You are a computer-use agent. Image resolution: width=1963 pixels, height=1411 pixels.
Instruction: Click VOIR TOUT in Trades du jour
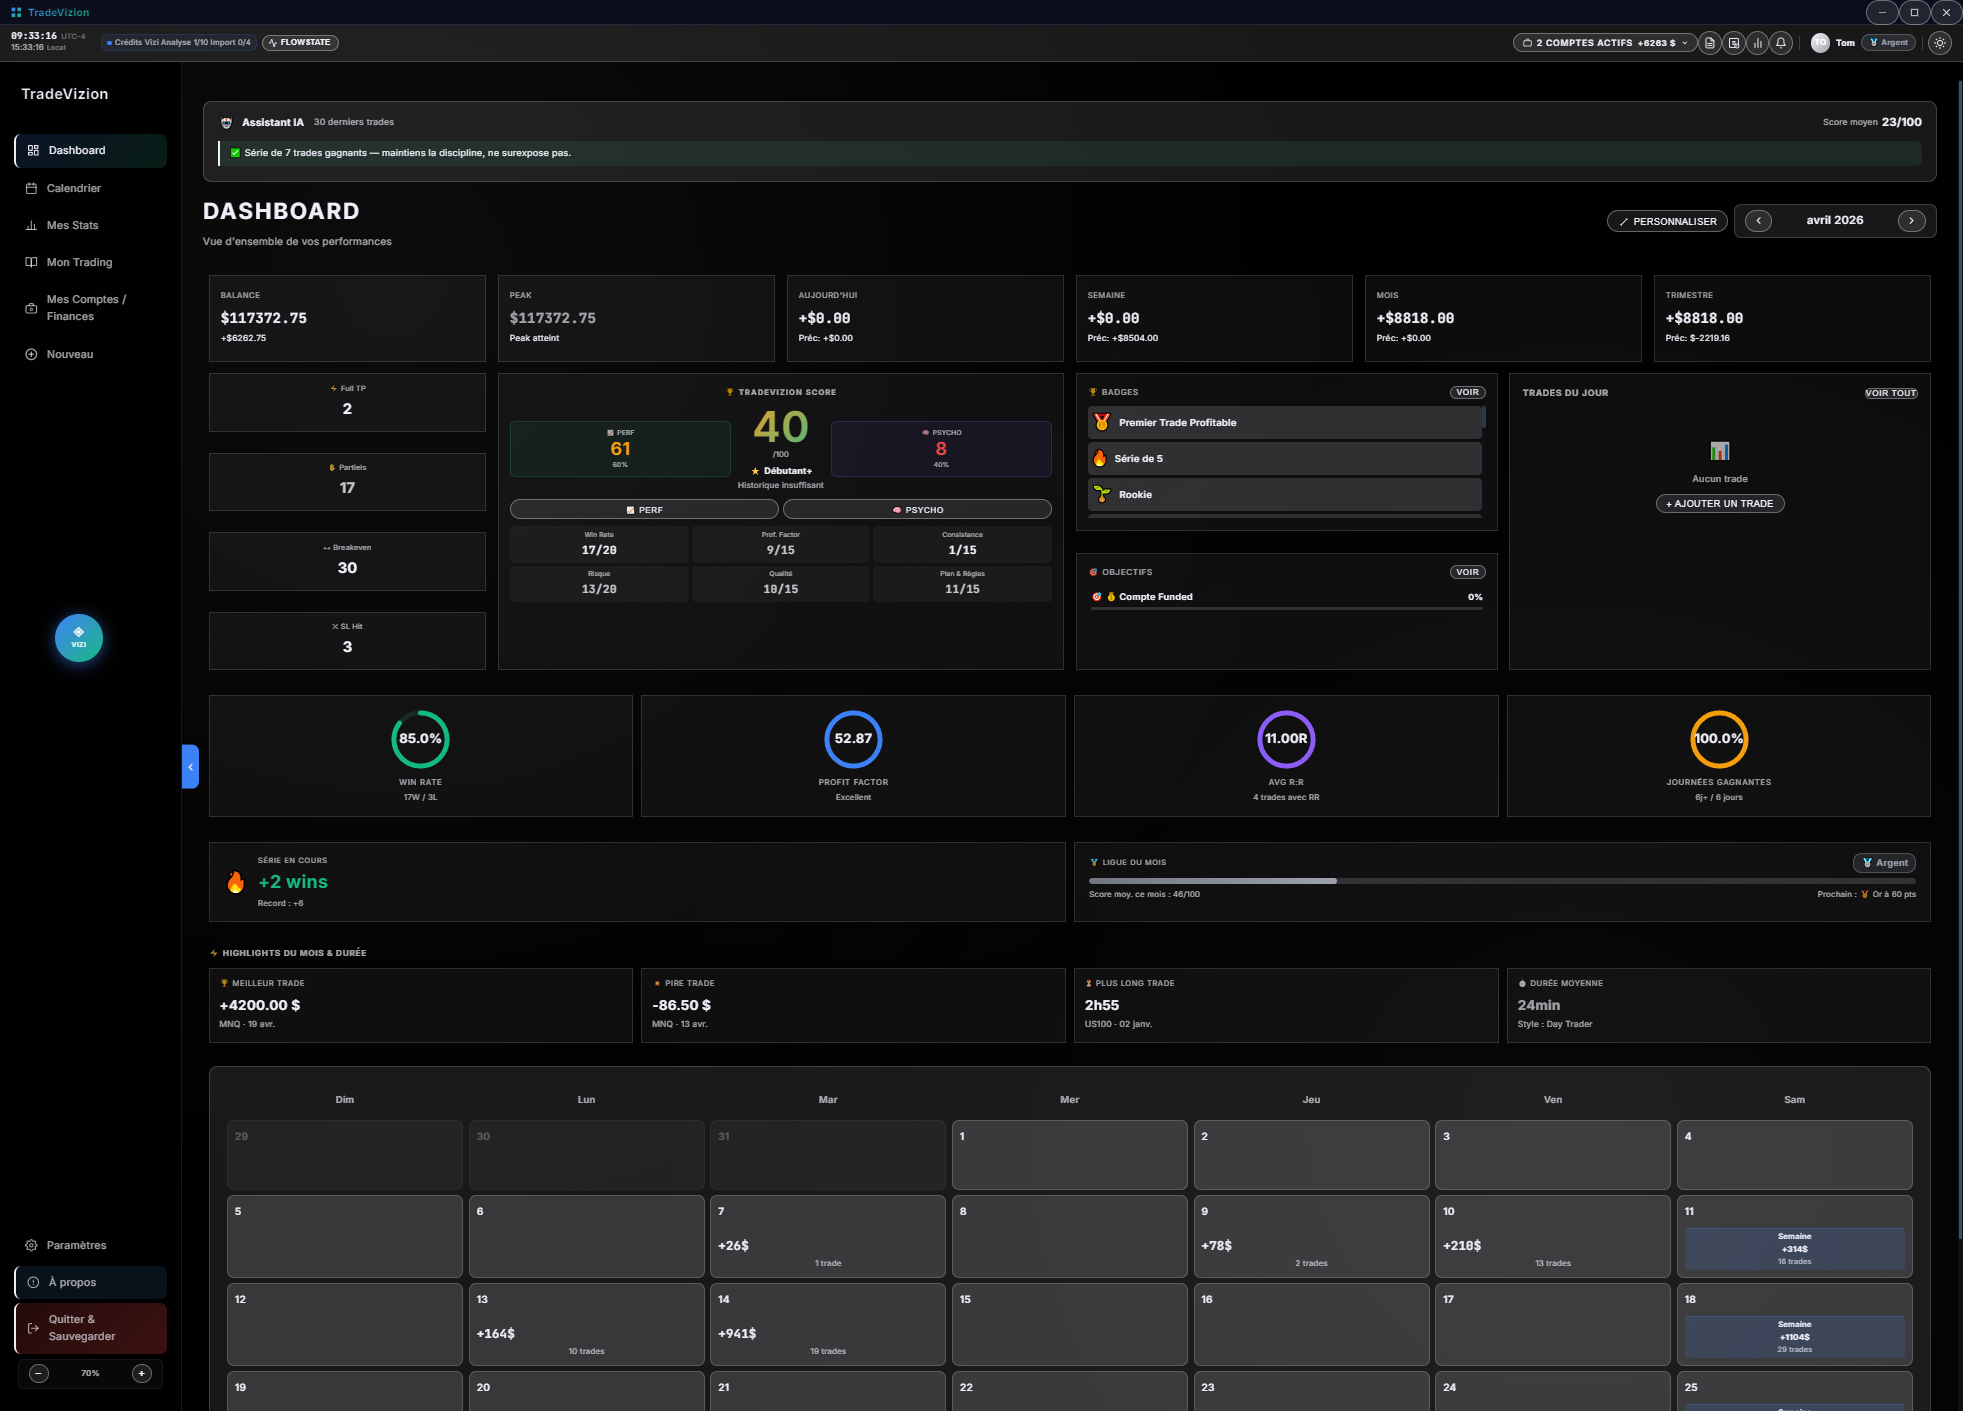tap(1891, 393)
